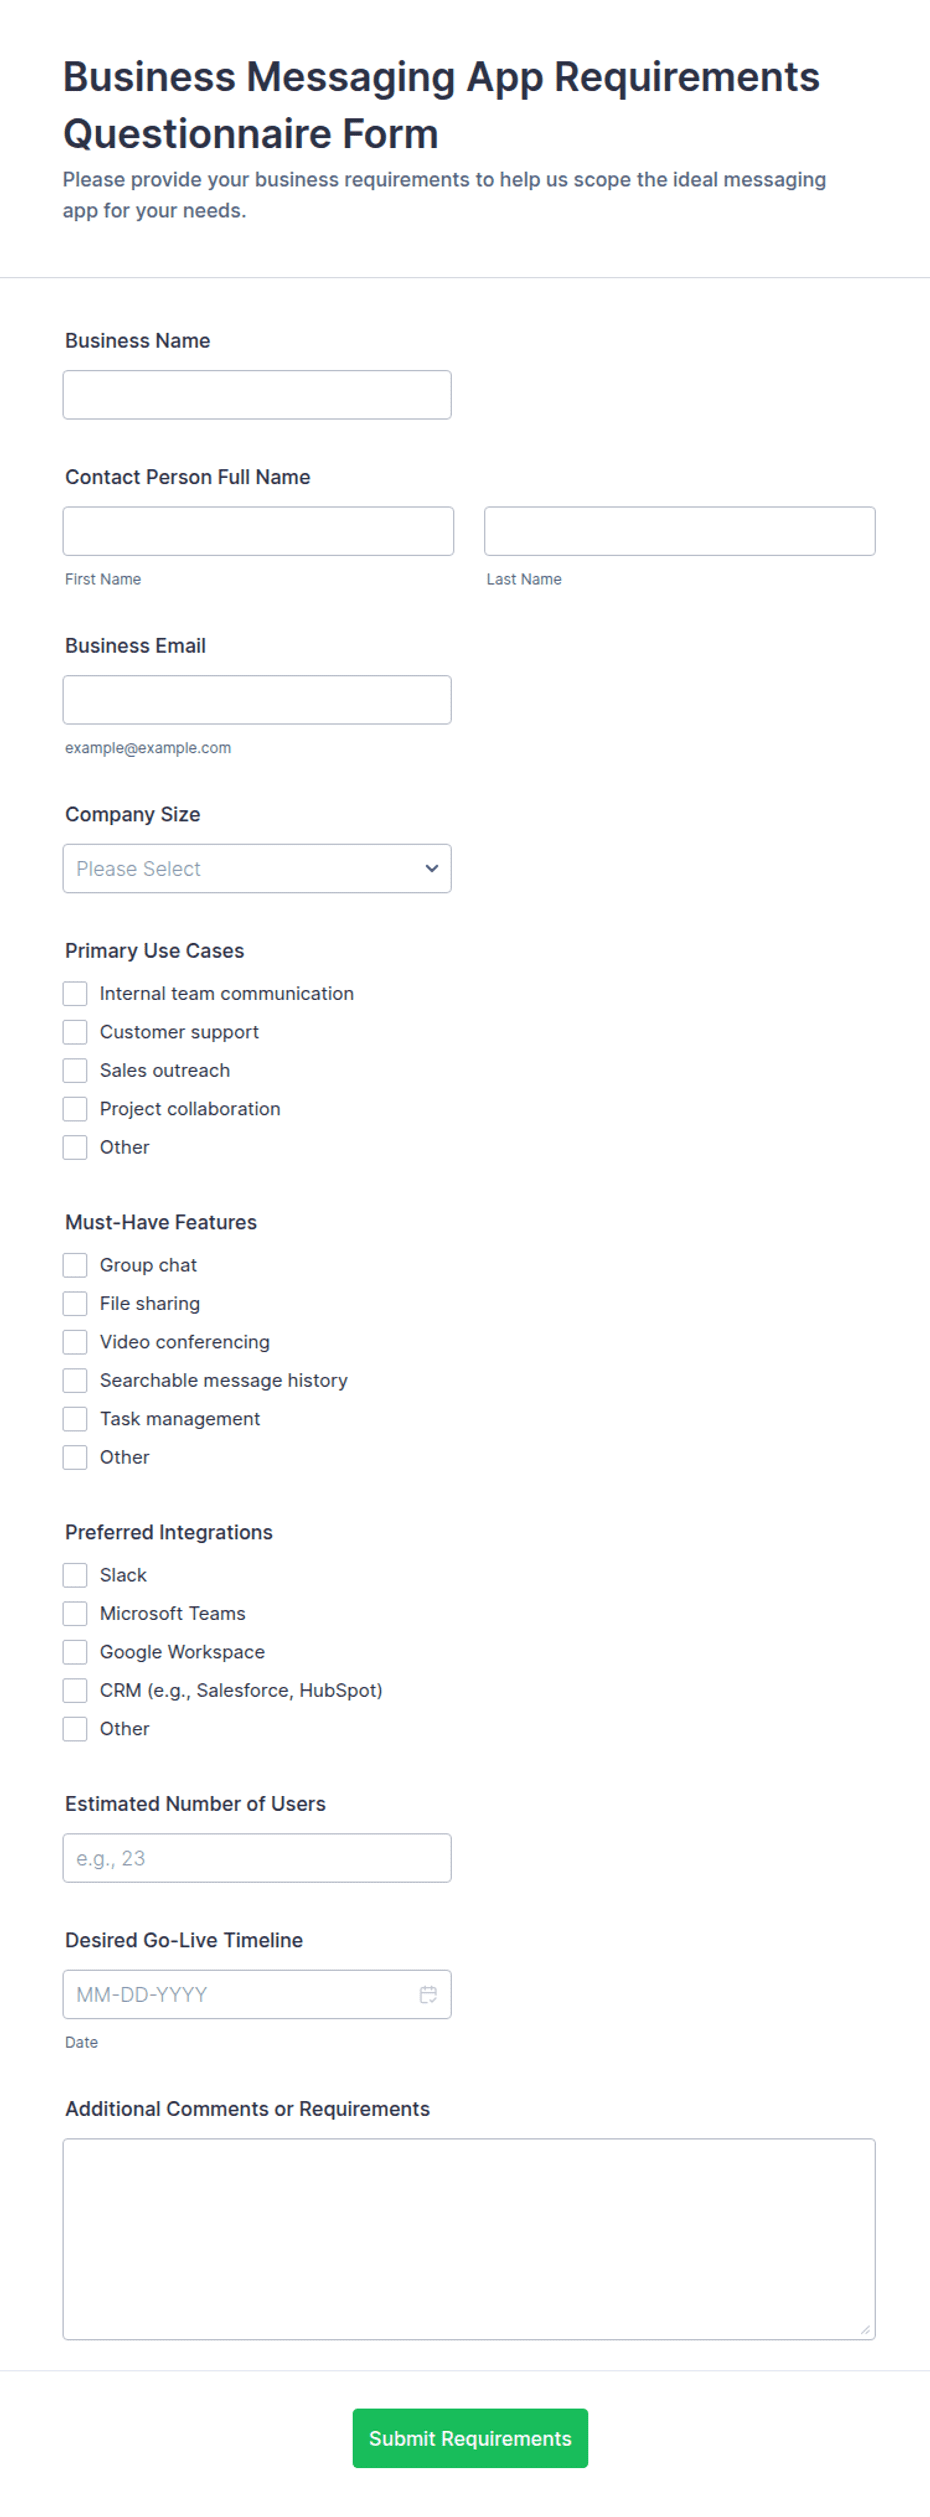Tick the Customer support checkbox
Image resolution: width=930 pixels, height=2517 pixels.
[75, 1032]
